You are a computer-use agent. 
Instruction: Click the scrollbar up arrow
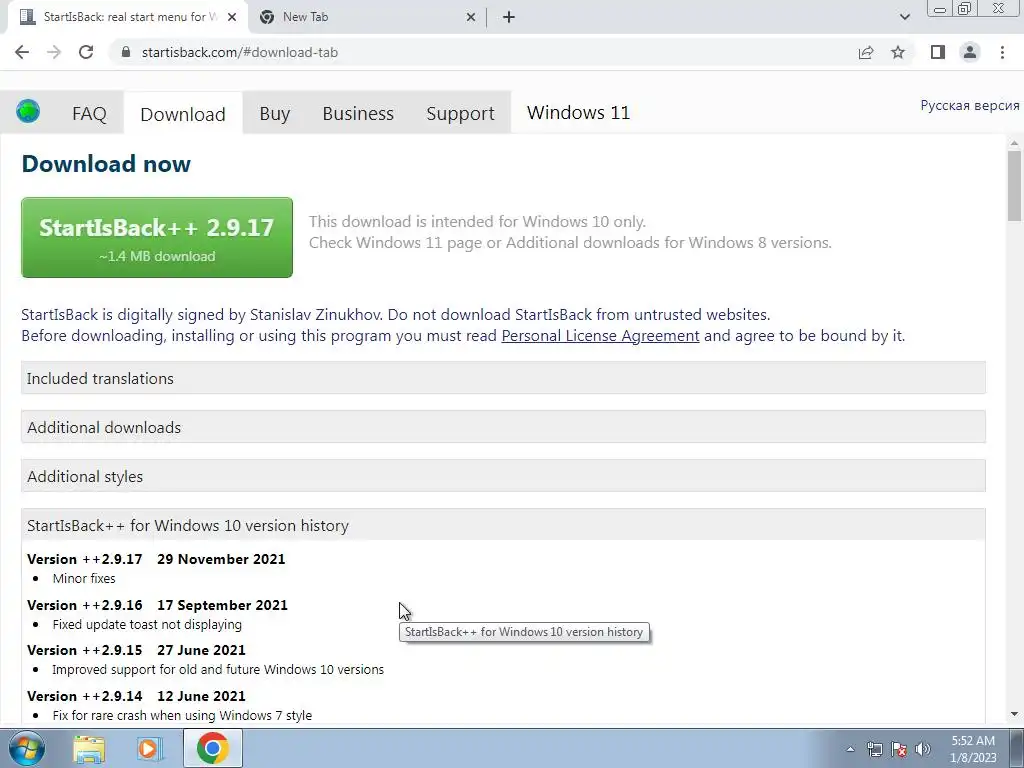coord(1014,142)
